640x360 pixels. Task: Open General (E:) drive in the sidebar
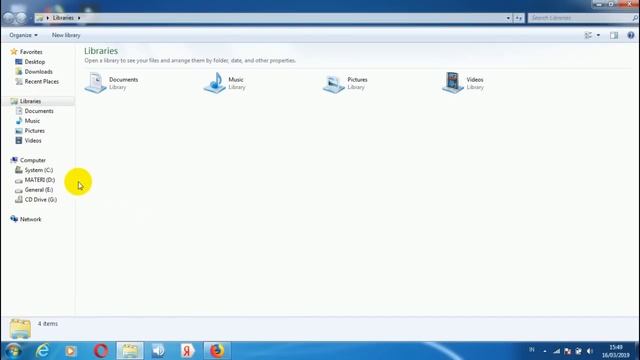(x=39, y=189)
